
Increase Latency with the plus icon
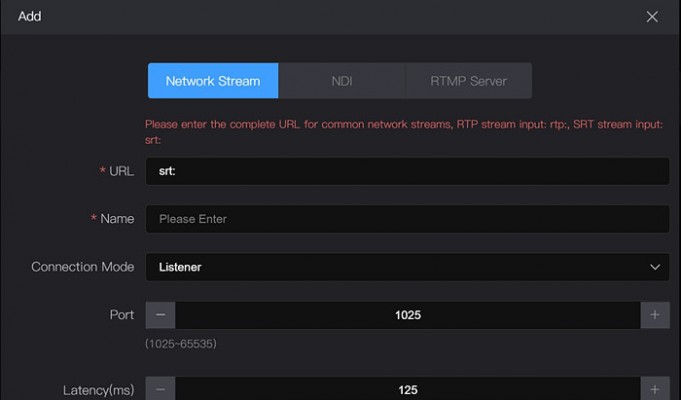(x=655, y=389)
